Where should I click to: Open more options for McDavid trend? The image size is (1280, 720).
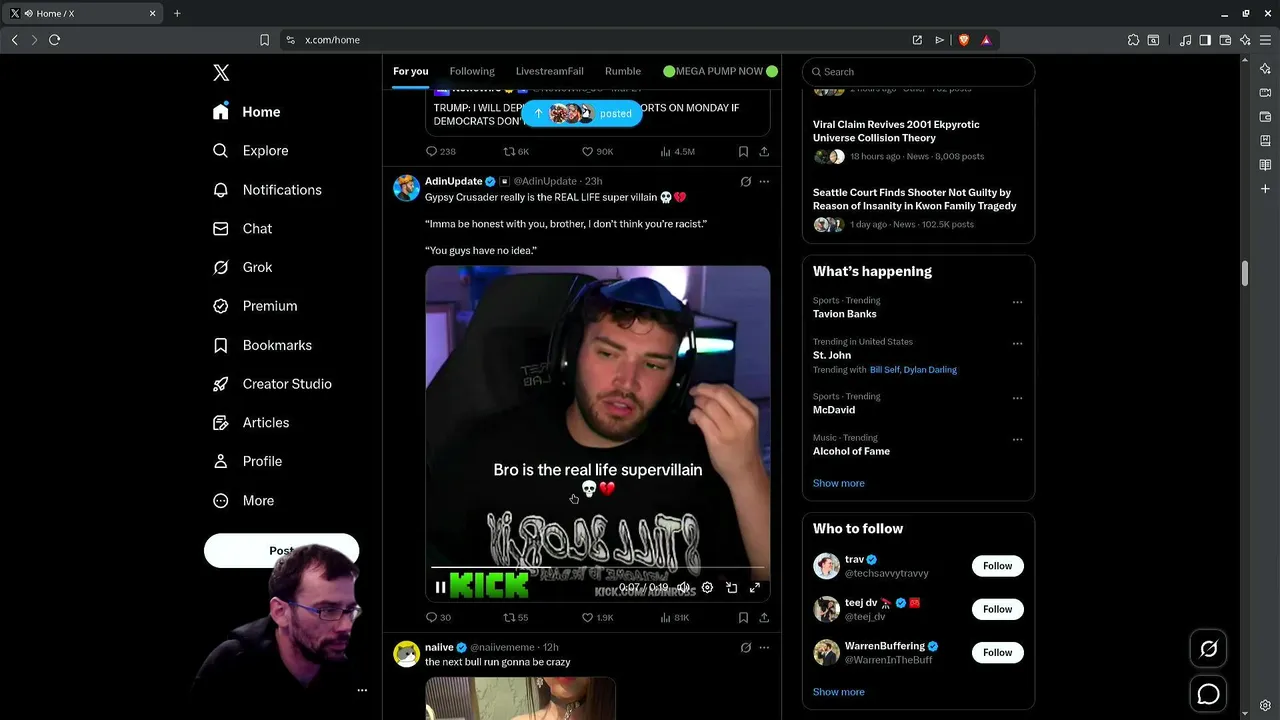(1017, 398)
